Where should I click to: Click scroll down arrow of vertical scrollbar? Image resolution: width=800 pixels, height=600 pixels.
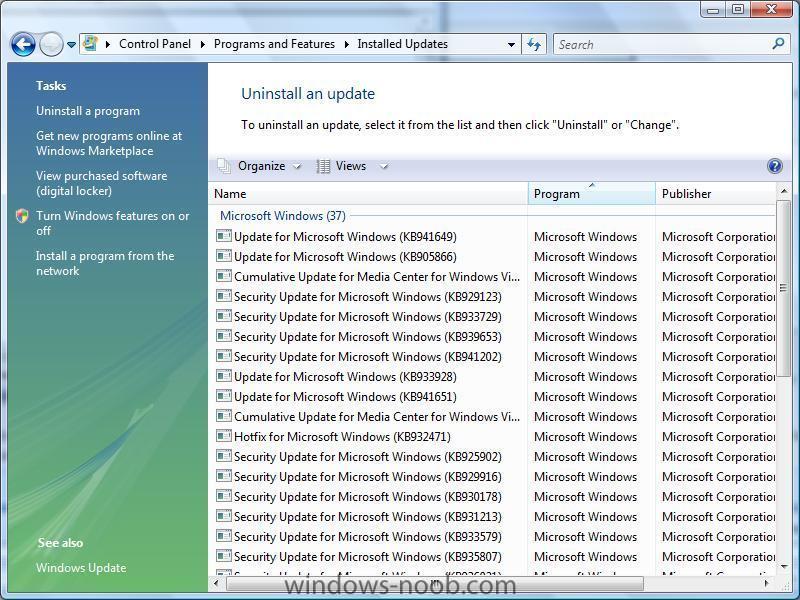(784, 566)
